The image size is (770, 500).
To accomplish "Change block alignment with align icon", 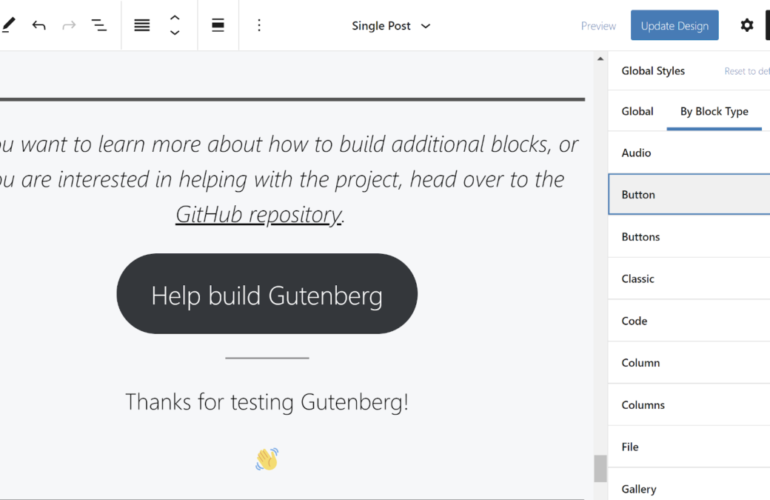I will (x=142, y=25).
